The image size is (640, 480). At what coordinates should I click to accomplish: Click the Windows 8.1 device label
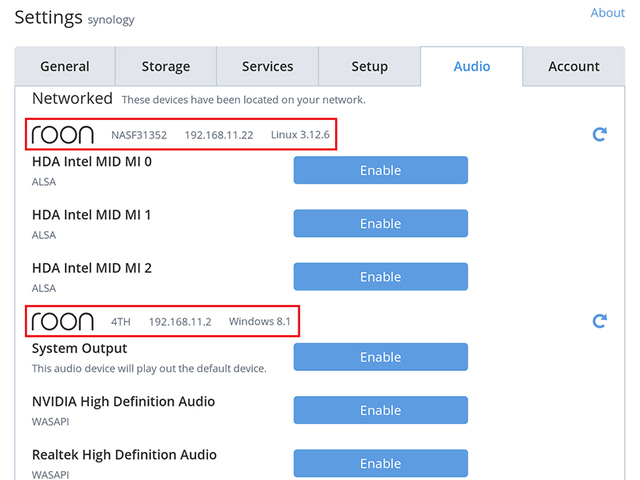259,321
